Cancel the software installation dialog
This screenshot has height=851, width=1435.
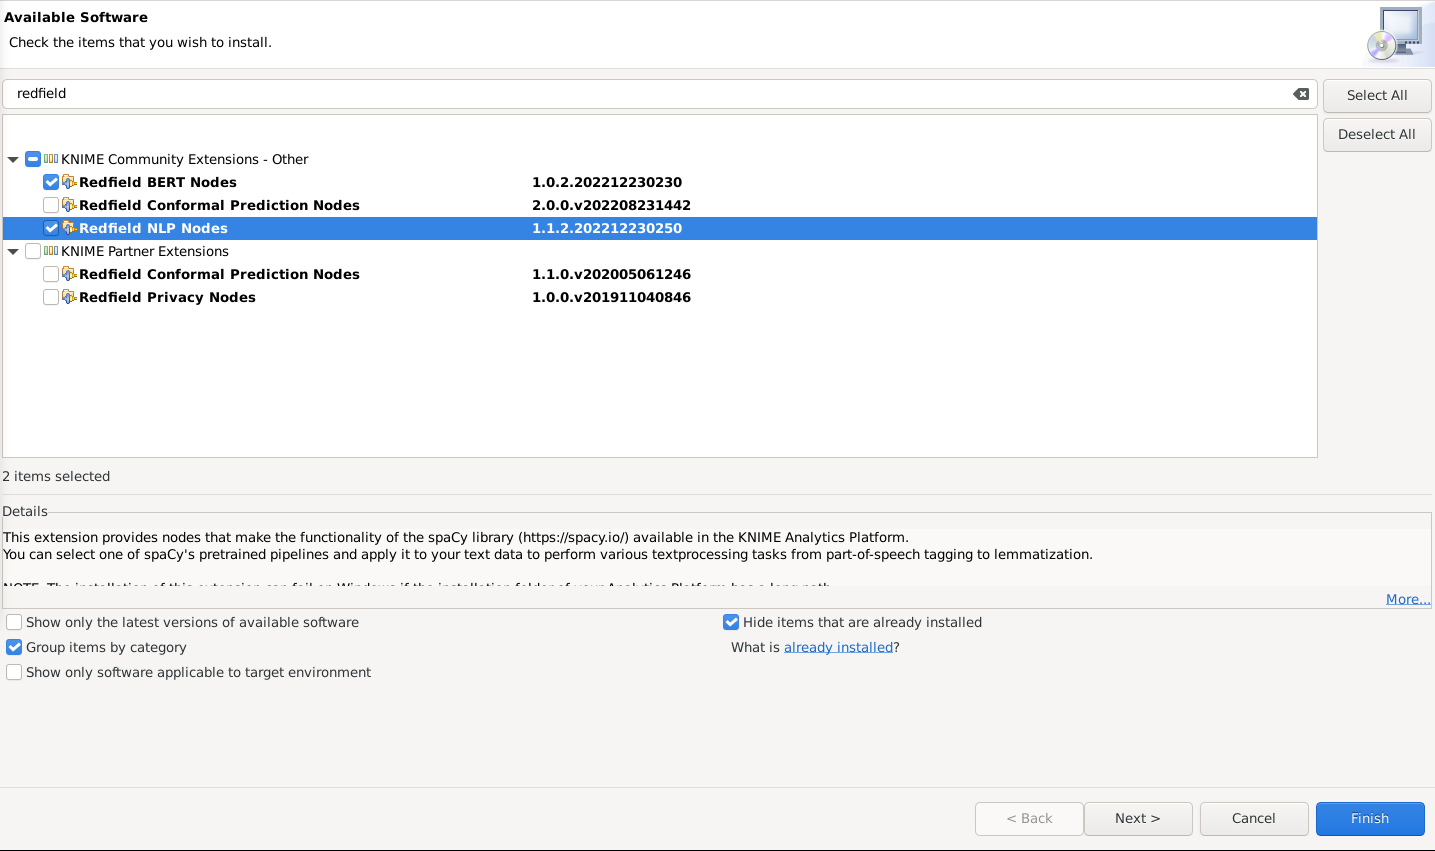pyautogui.click(x=1254, y=818)
